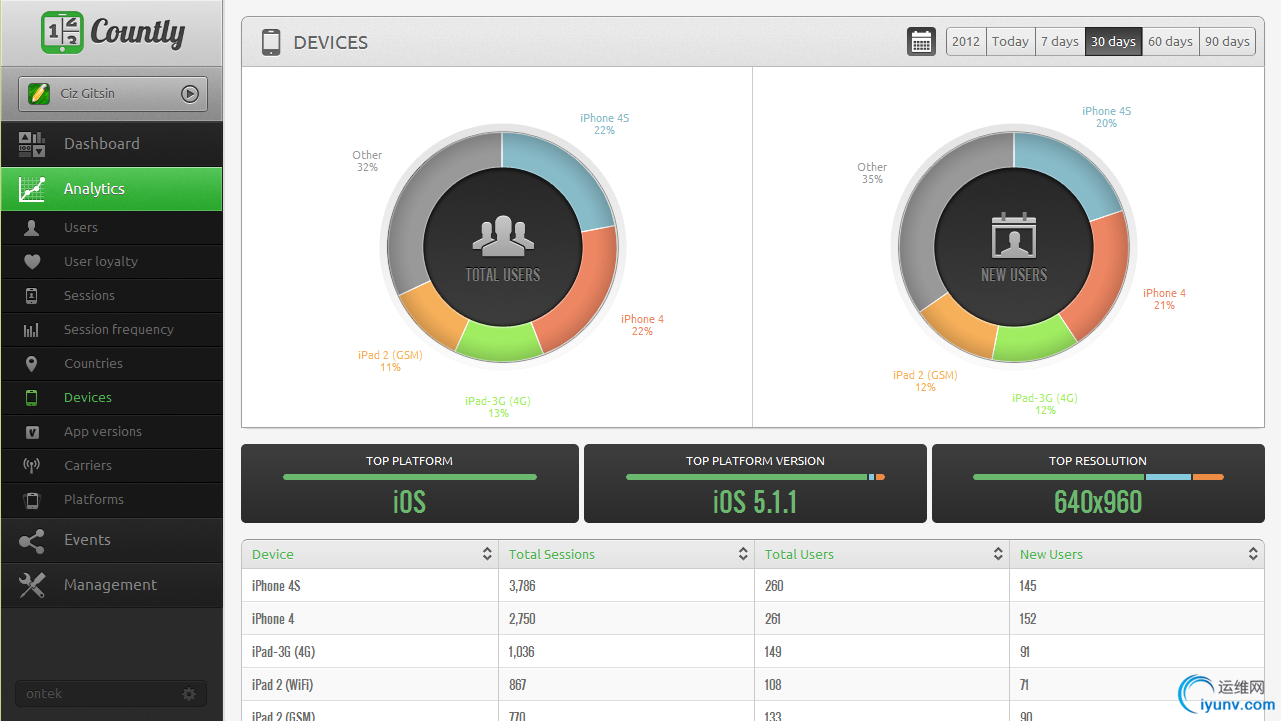
Task: Click the Sessions icon in the sidebar
Action: click(x=32, y=296)
